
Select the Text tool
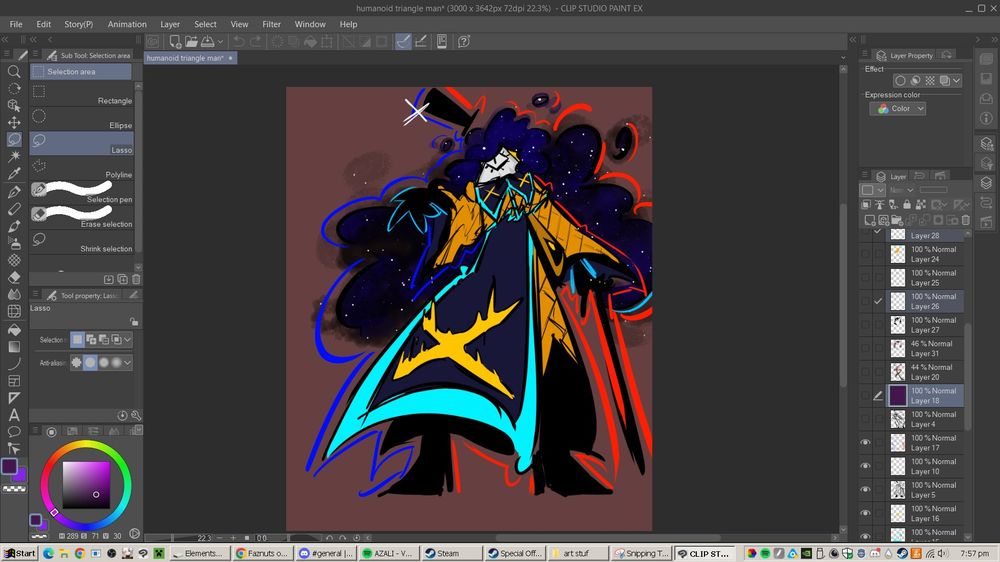pos(13,415)
